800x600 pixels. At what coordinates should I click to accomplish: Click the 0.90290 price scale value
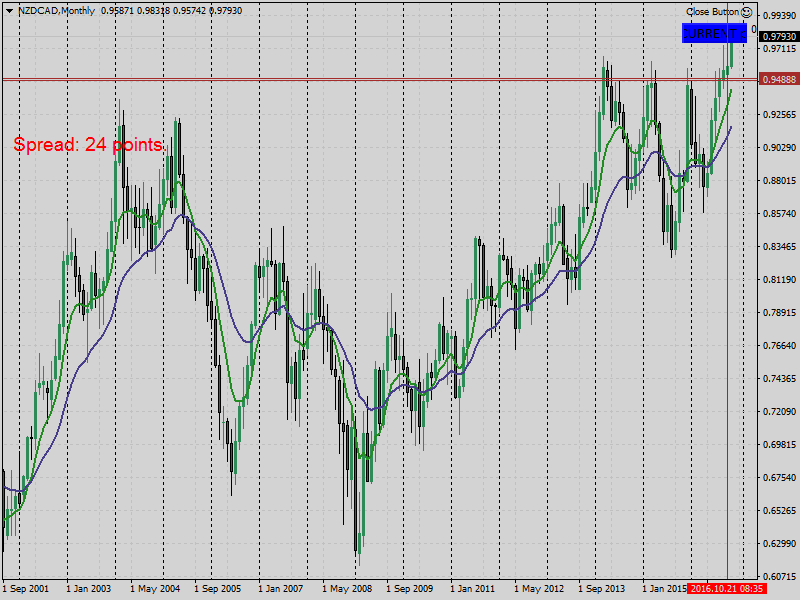[x=779, y=148]
